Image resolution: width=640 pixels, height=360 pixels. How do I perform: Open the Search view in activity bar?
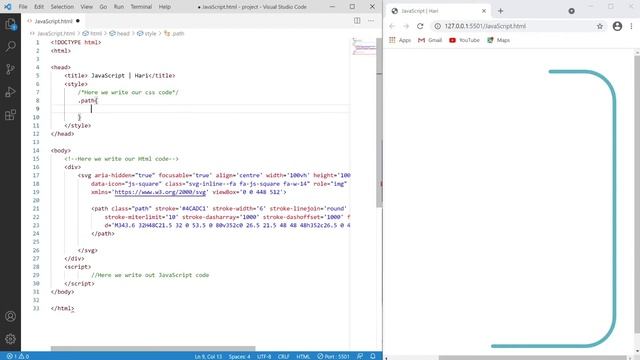(x=10, y=47)
